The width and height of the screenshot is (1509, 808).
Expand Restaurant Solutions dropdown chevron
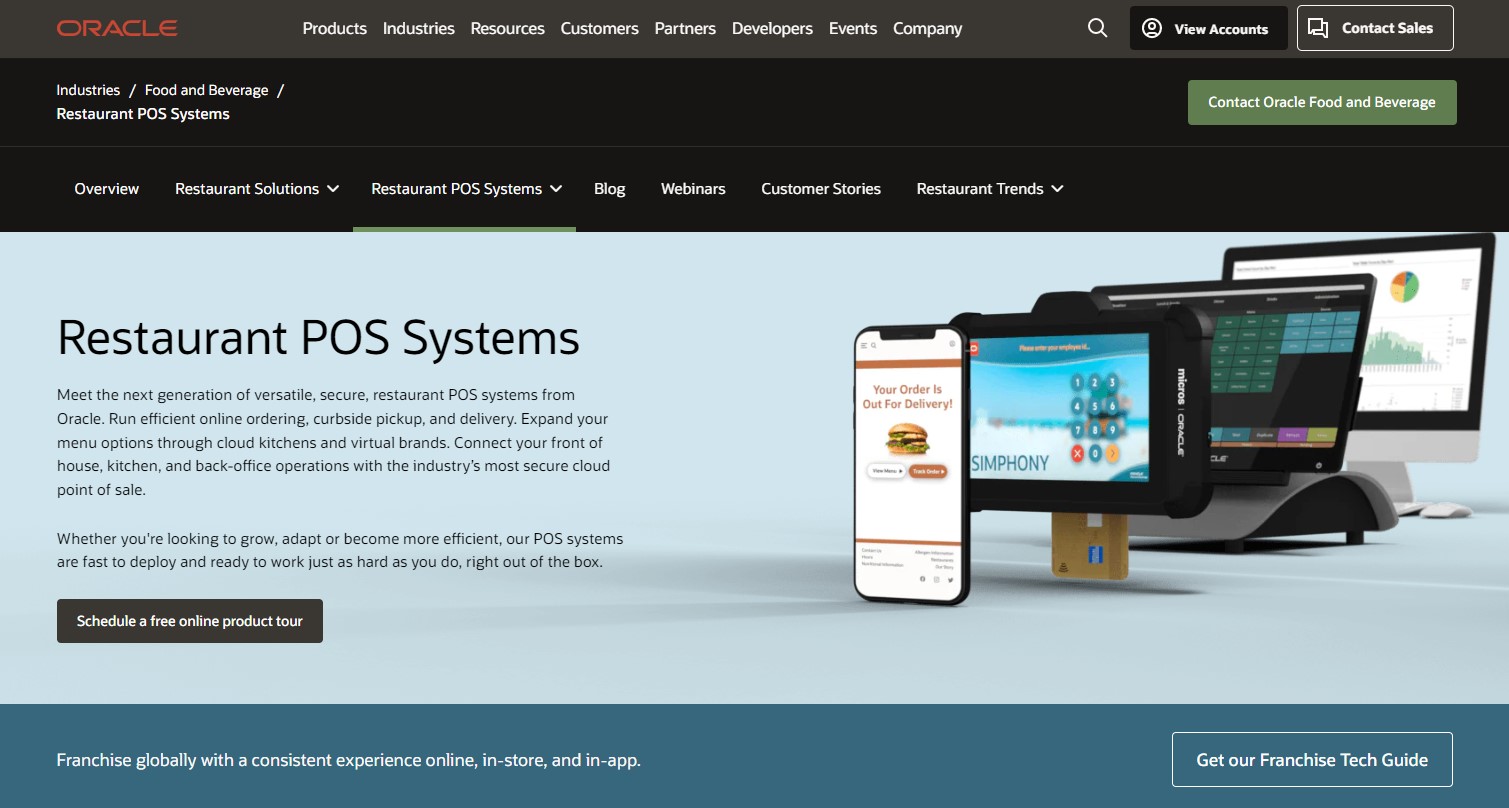coord(333,189)
